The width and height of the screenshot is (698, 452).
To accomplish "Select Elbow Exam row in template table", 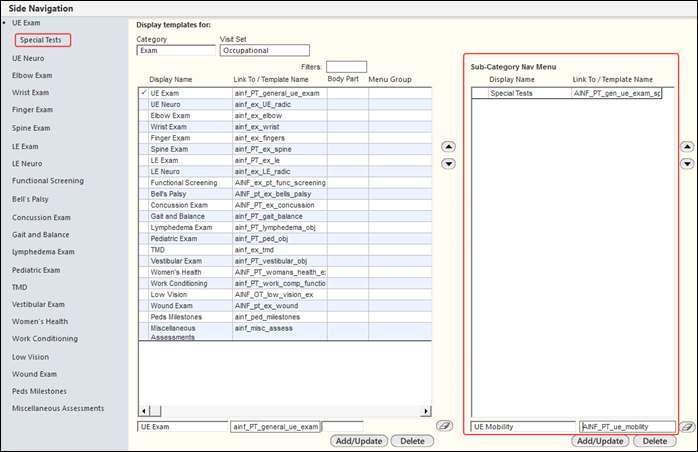I will pyautogui.click(x=285, y=115).
